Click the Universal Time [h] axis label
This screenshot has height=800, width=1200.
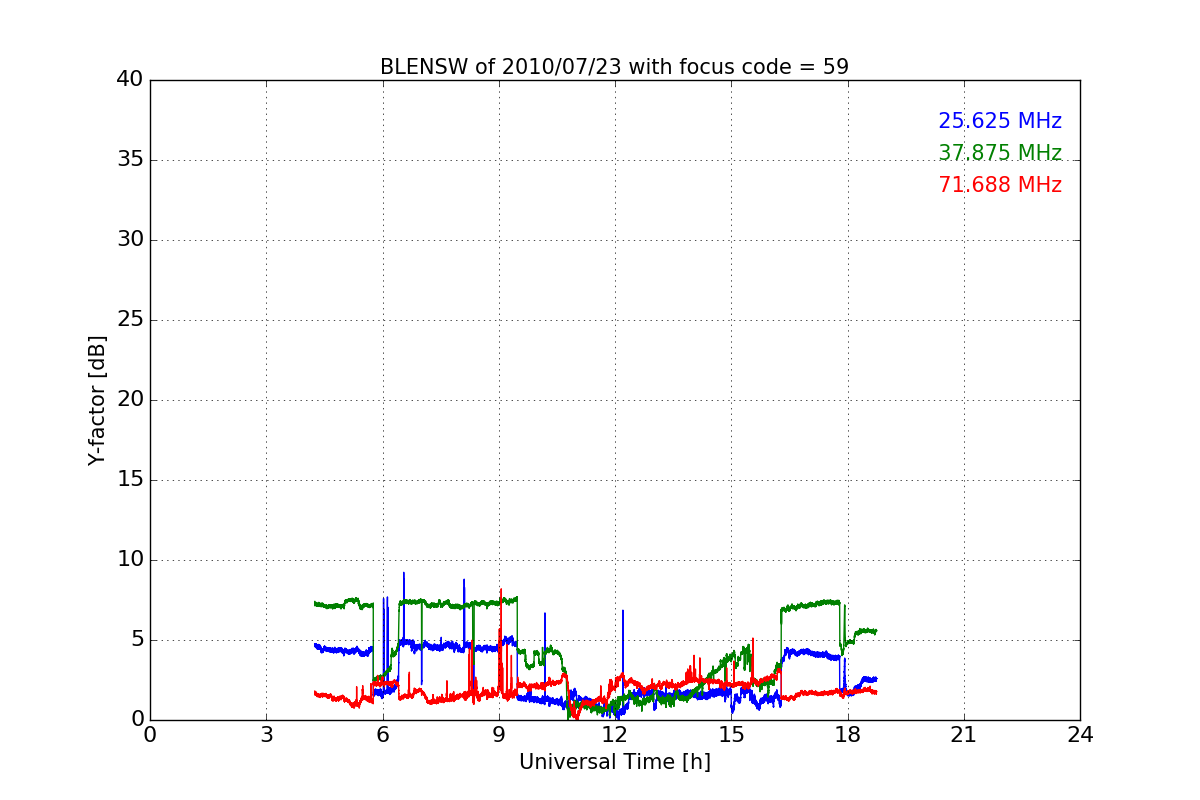[615, 762]
